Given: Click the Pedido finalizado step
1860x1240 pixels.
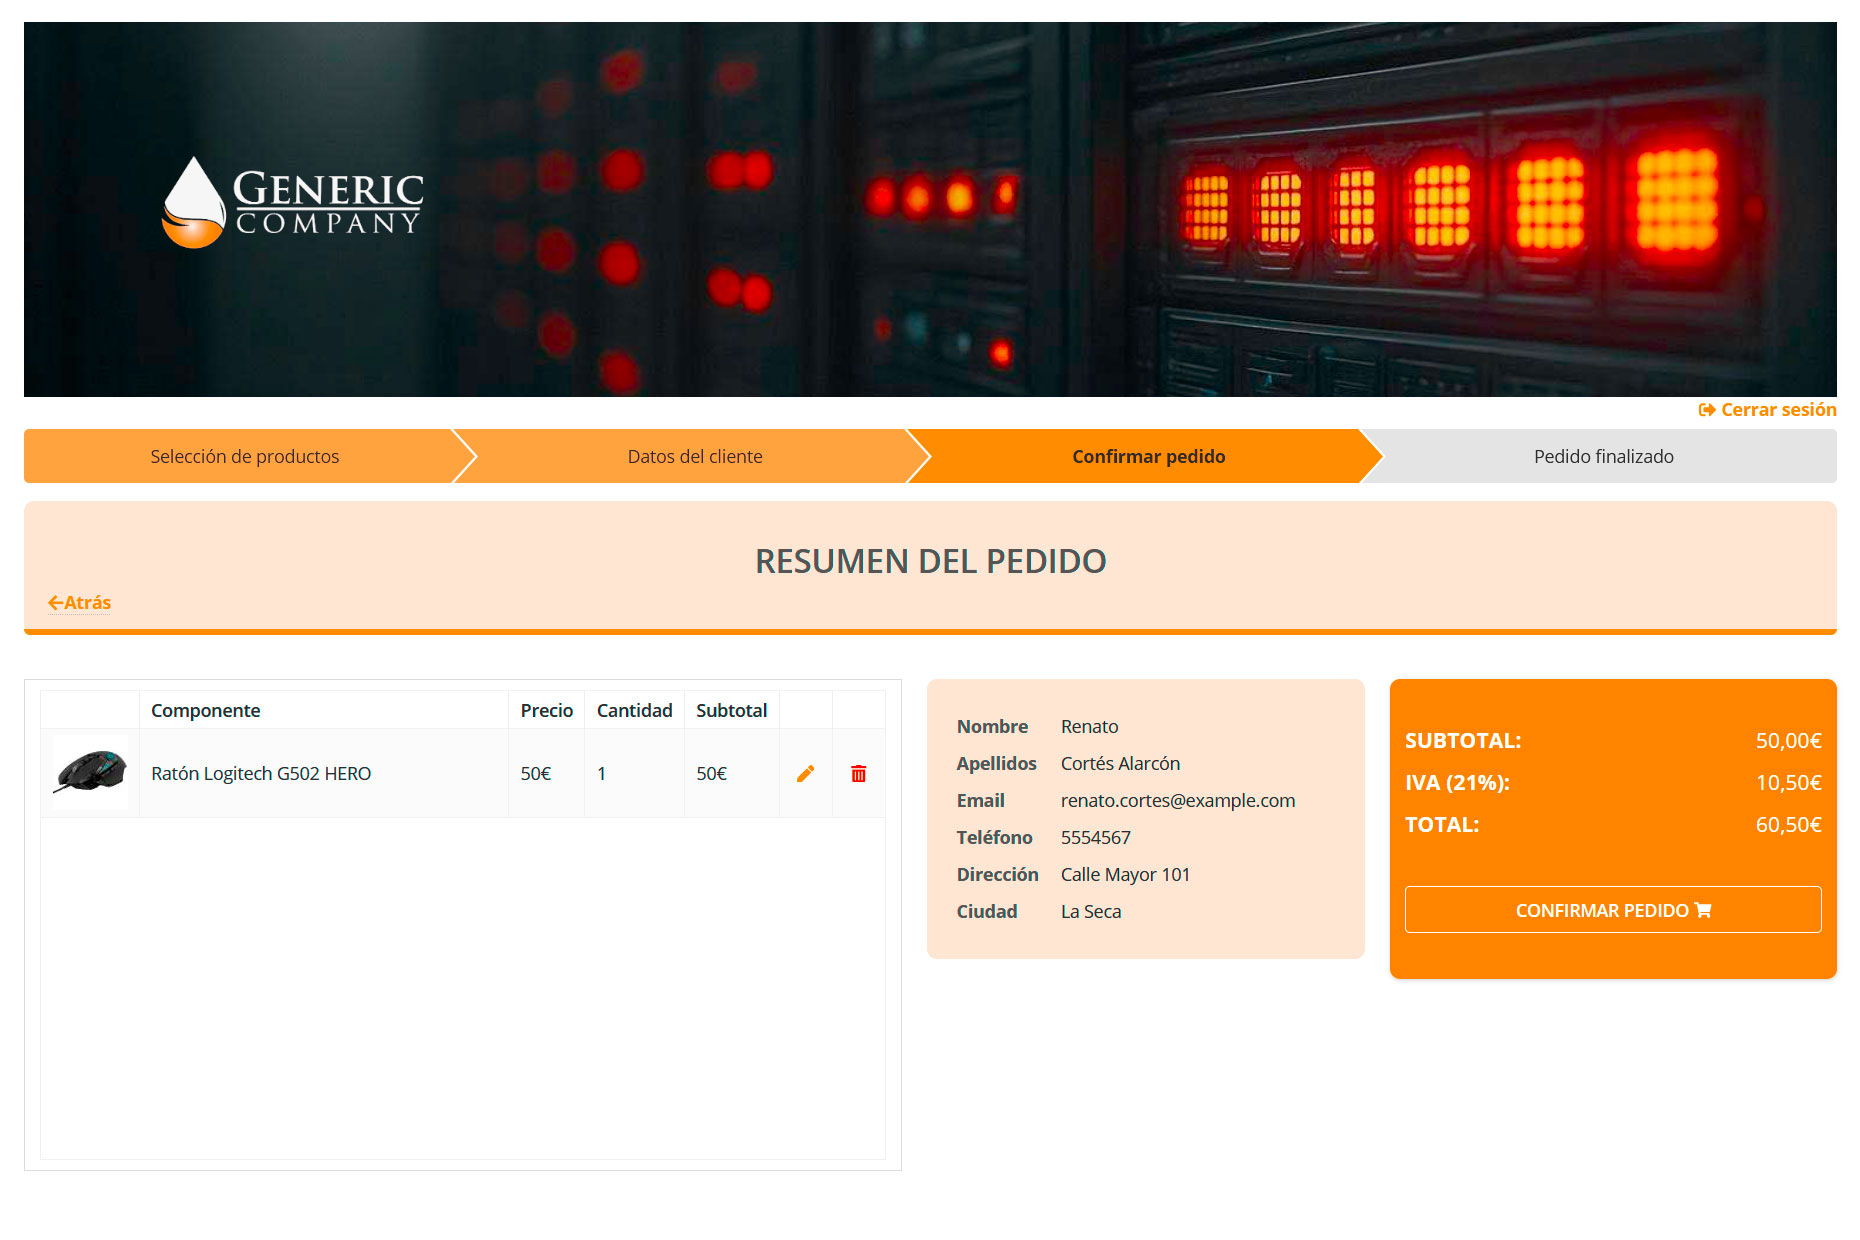Looking at the screenshot, I should (x=1603, y=457).
